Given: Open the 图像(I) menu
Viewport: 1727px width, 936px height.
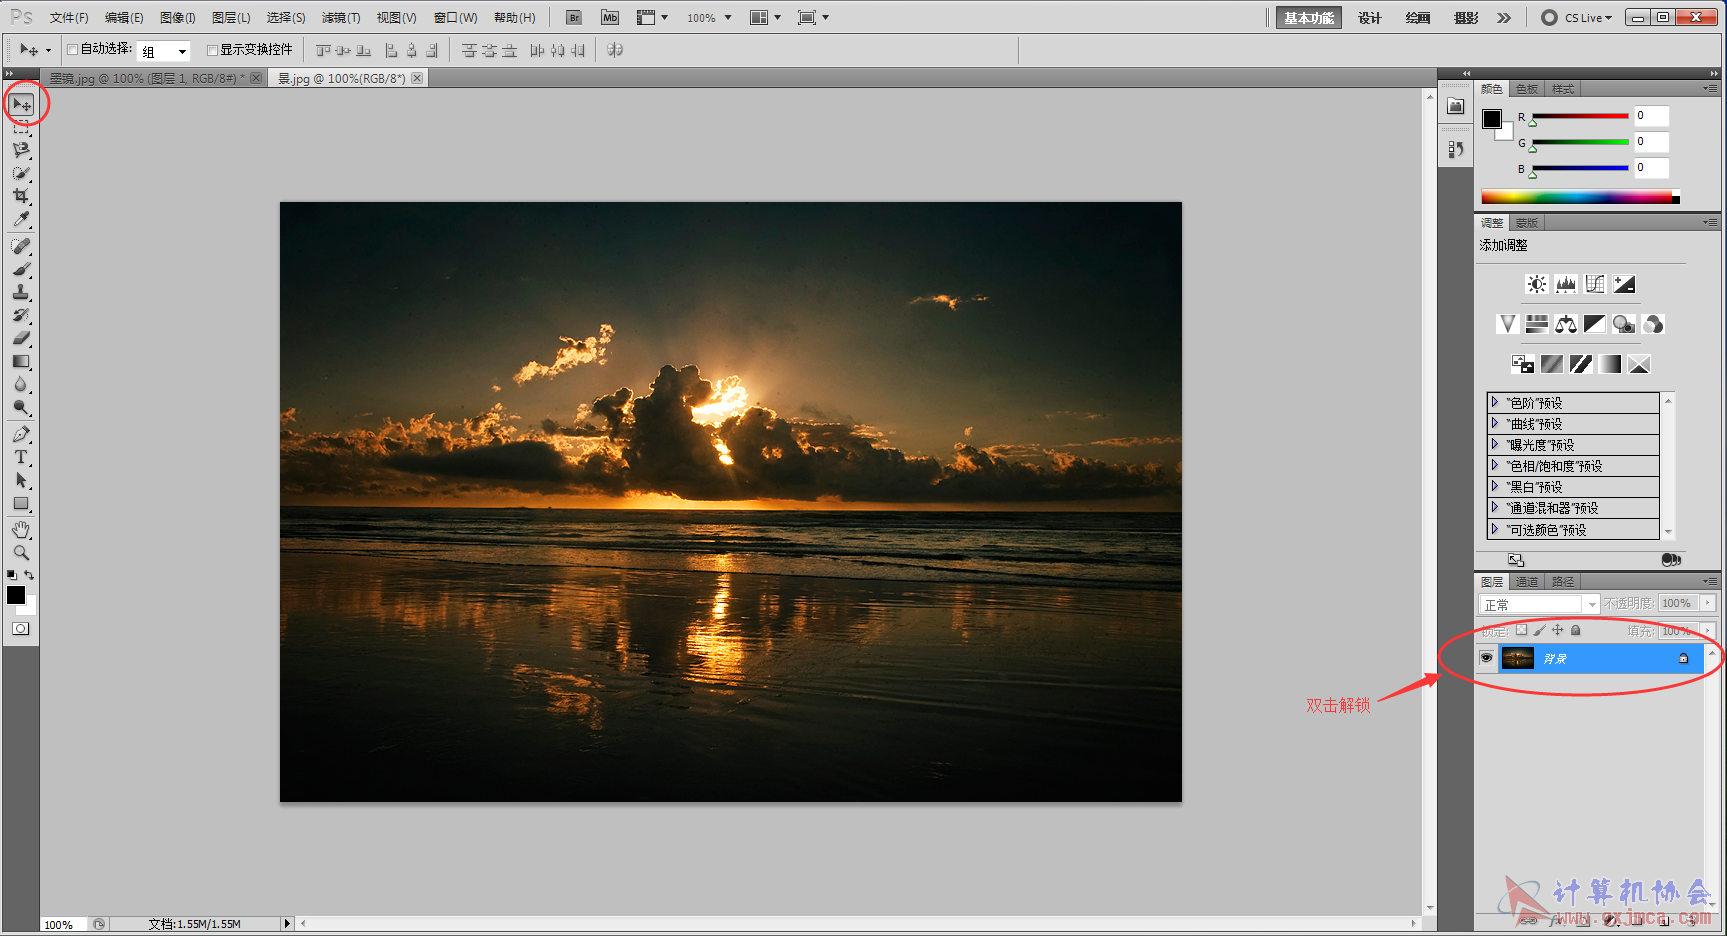Looking at the screenshot, I should click(x=178, y=18).
